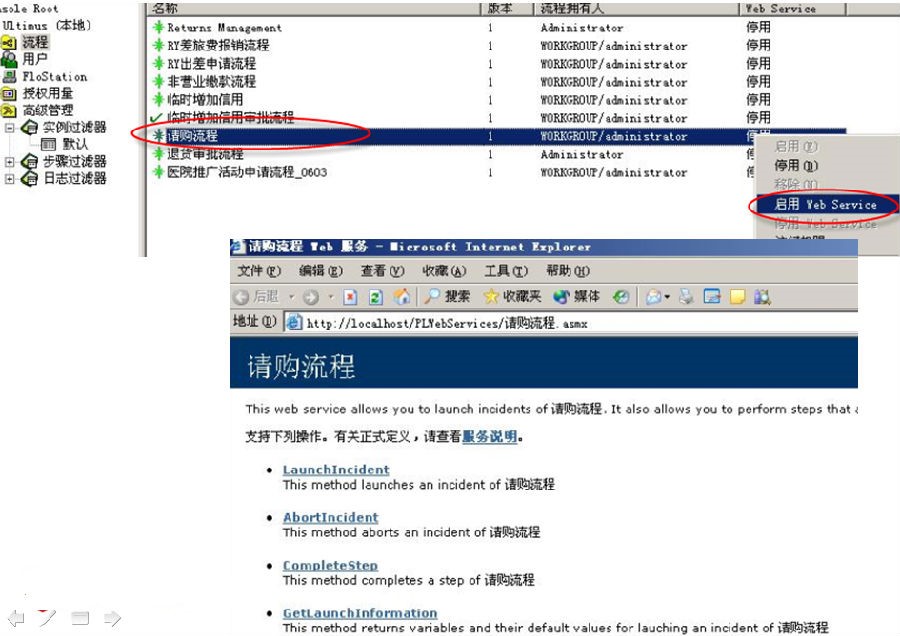Expand the 步骤过滤器 tree node

point(9,160)
